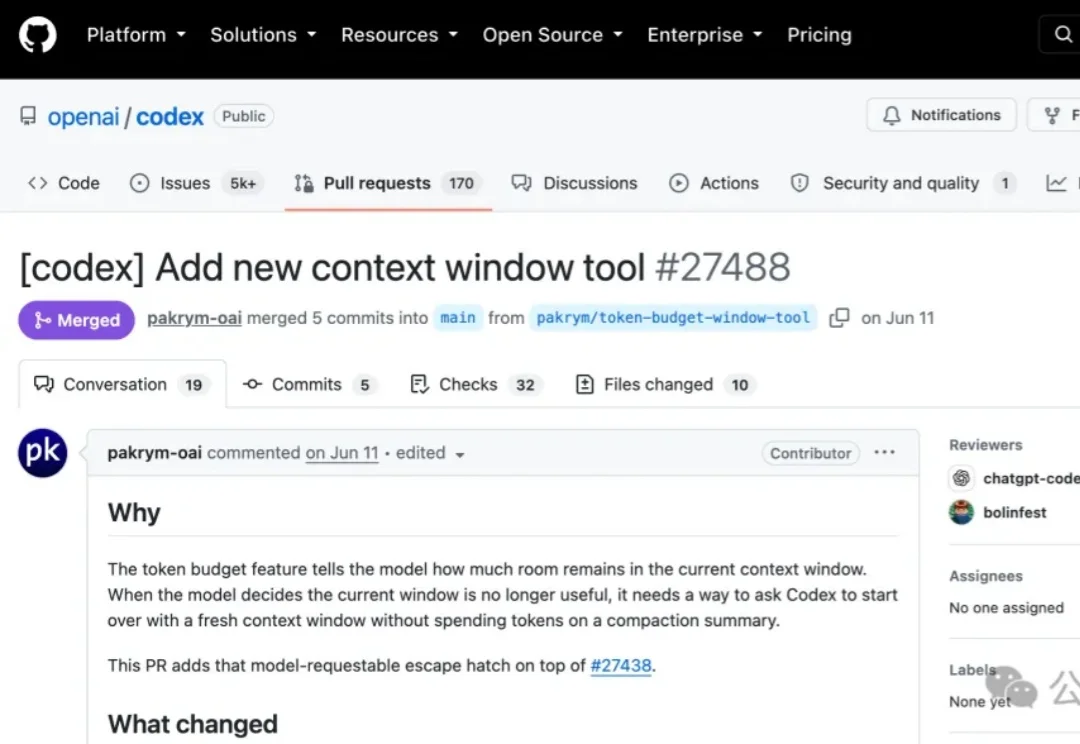Screen dimensions: 1080x744
Task: Expand the Platform dropdown menu
Action: pos(136,34)
